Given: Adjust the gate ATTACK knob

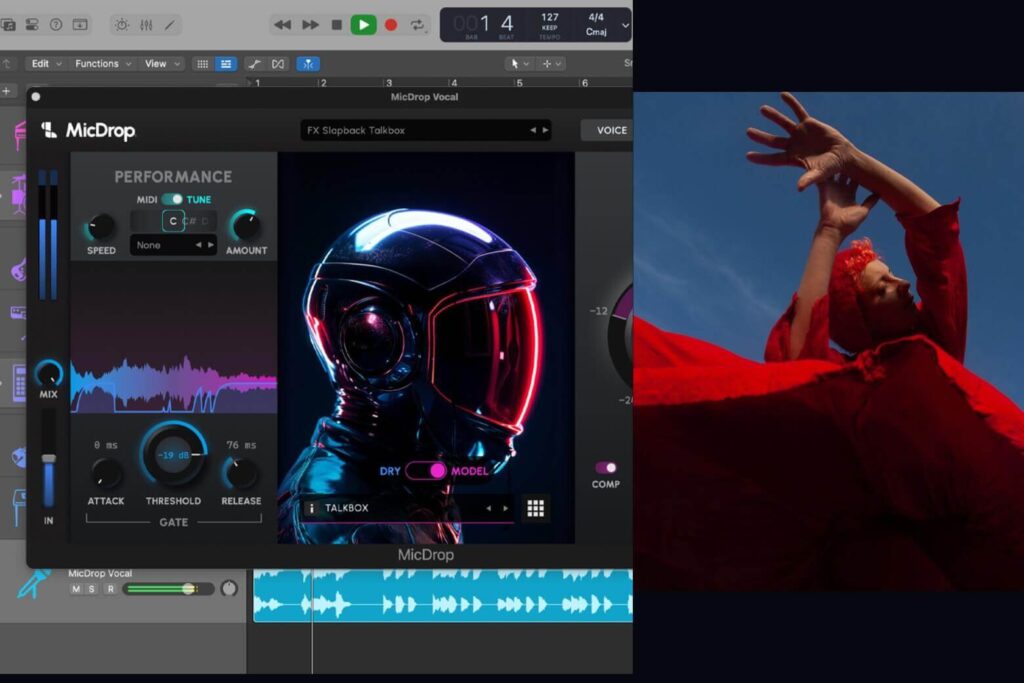Looking at the screenshot, I should pos(105,473).
